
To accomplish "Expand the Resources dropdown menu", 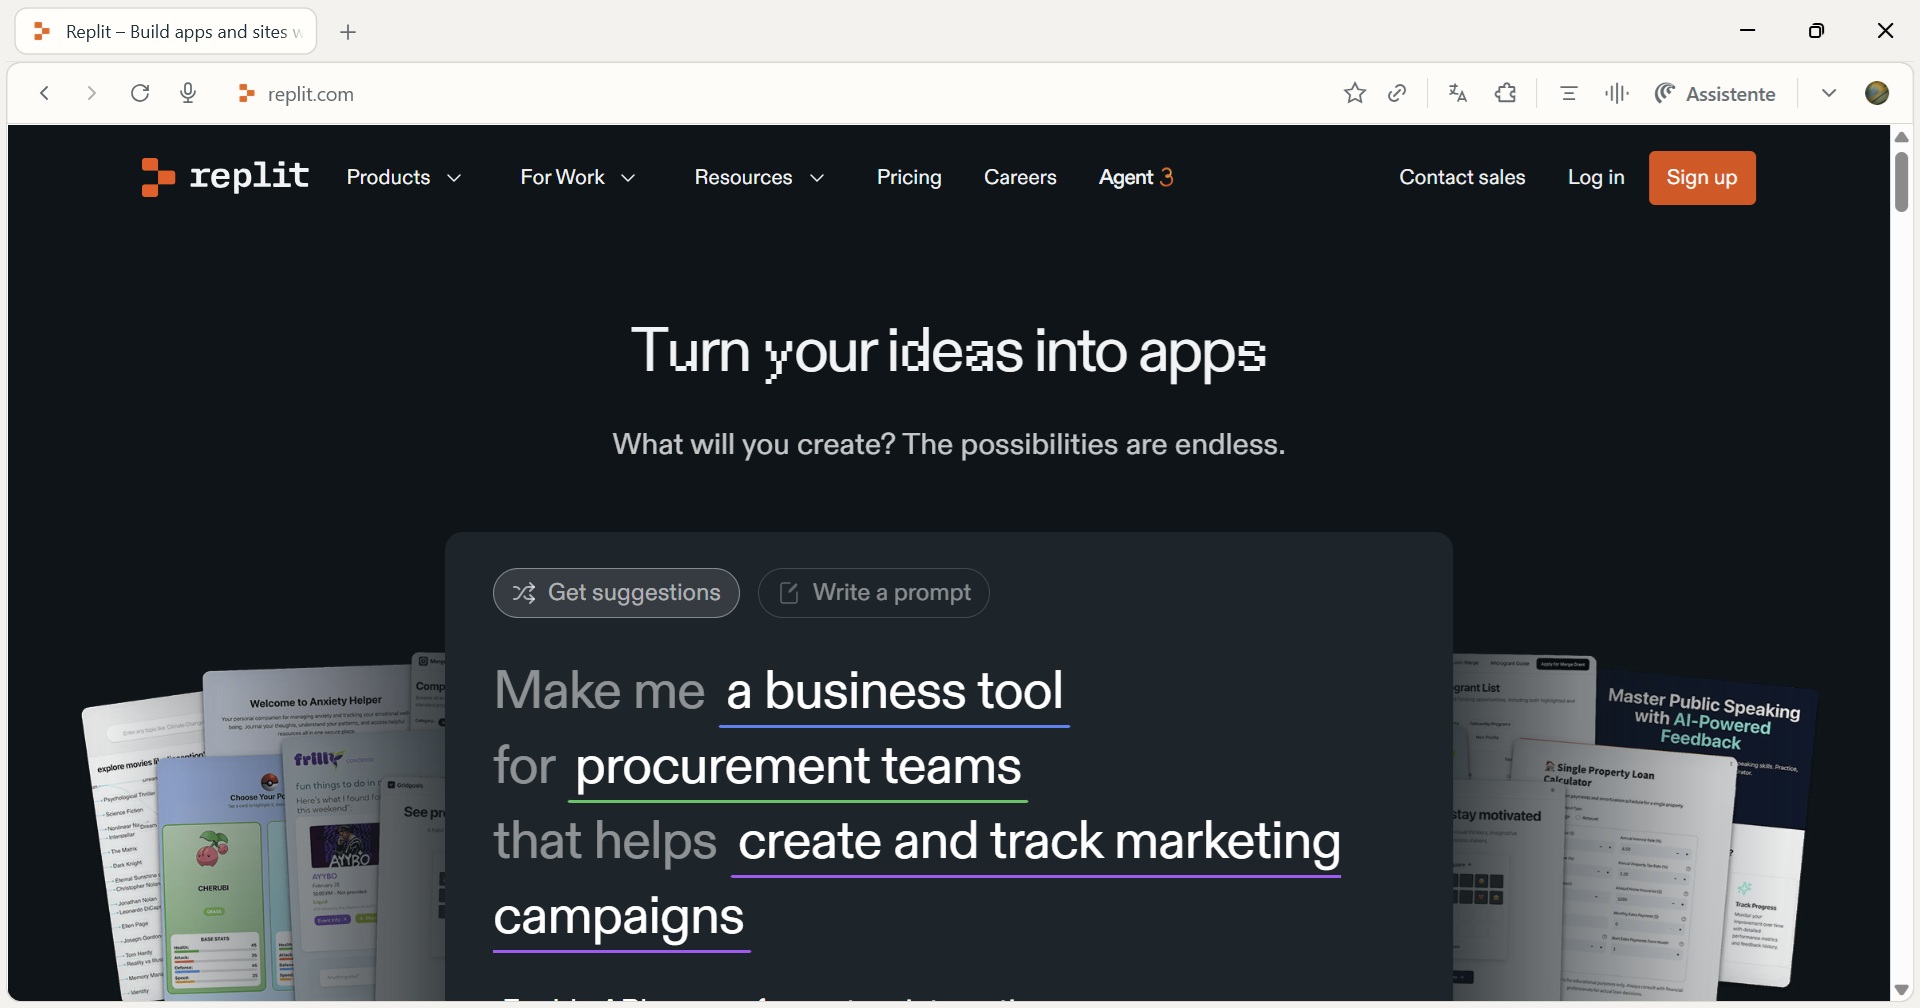I will tap(759, 178).
